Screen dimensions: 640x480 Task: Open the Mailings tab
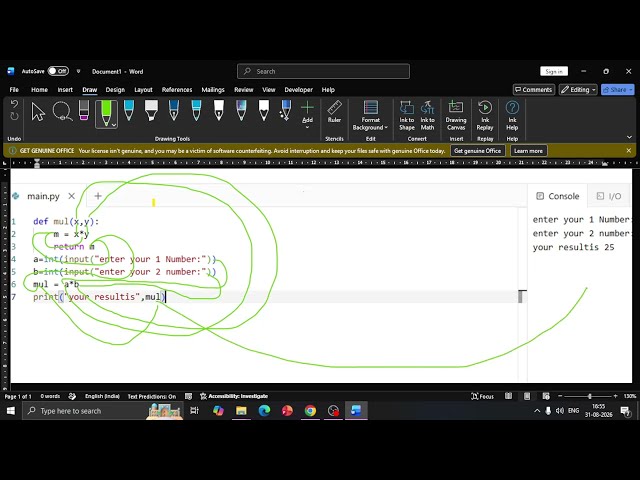click(x=213, y=90)
